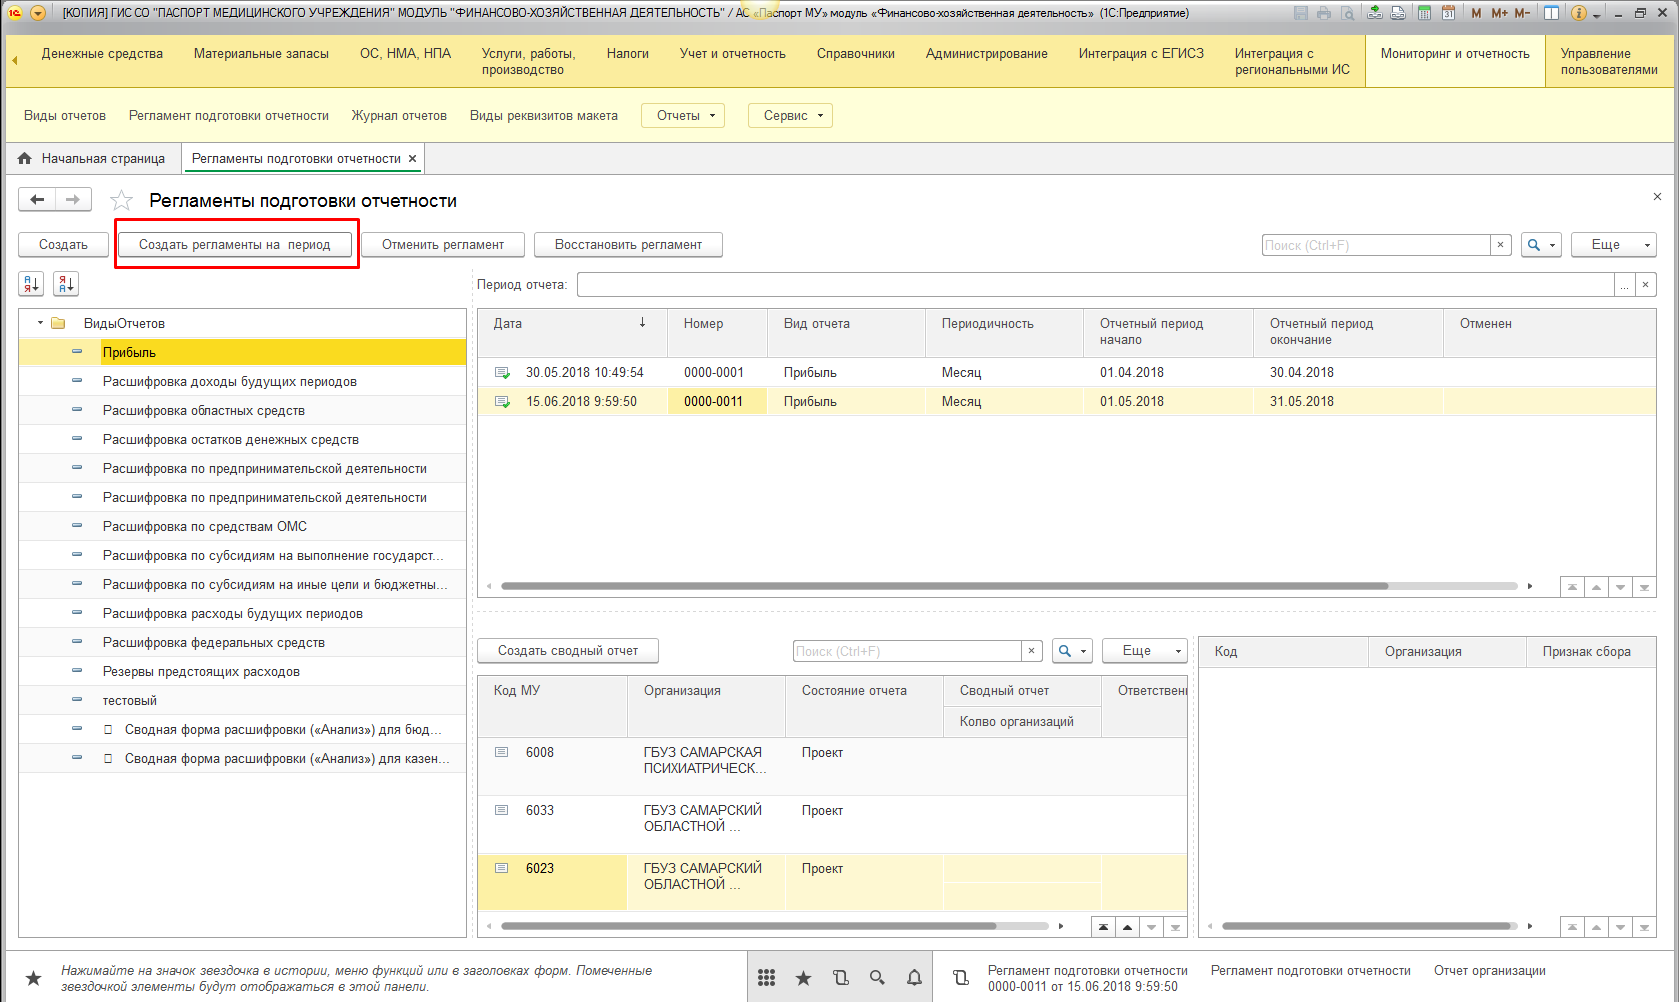Click the Создать сводный отчет button
Image resolution: width=1679 pixels, height=1002 pixels.
pos(567,651)
